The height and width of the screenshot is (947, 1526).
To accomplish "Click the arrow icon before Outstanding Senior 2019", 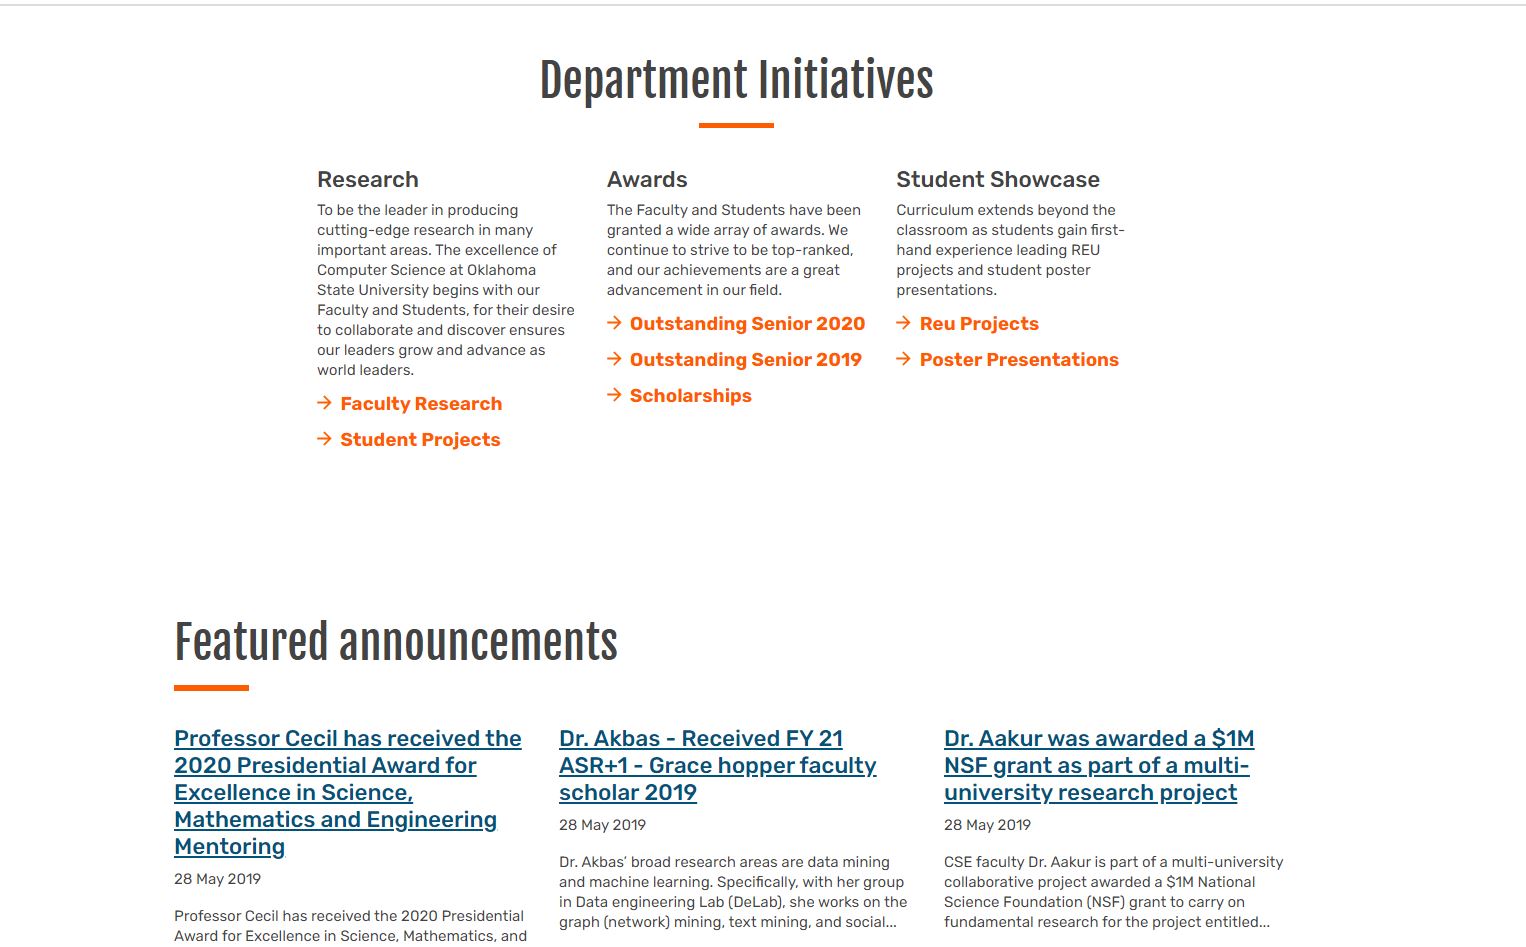I will tap(614, 359).
